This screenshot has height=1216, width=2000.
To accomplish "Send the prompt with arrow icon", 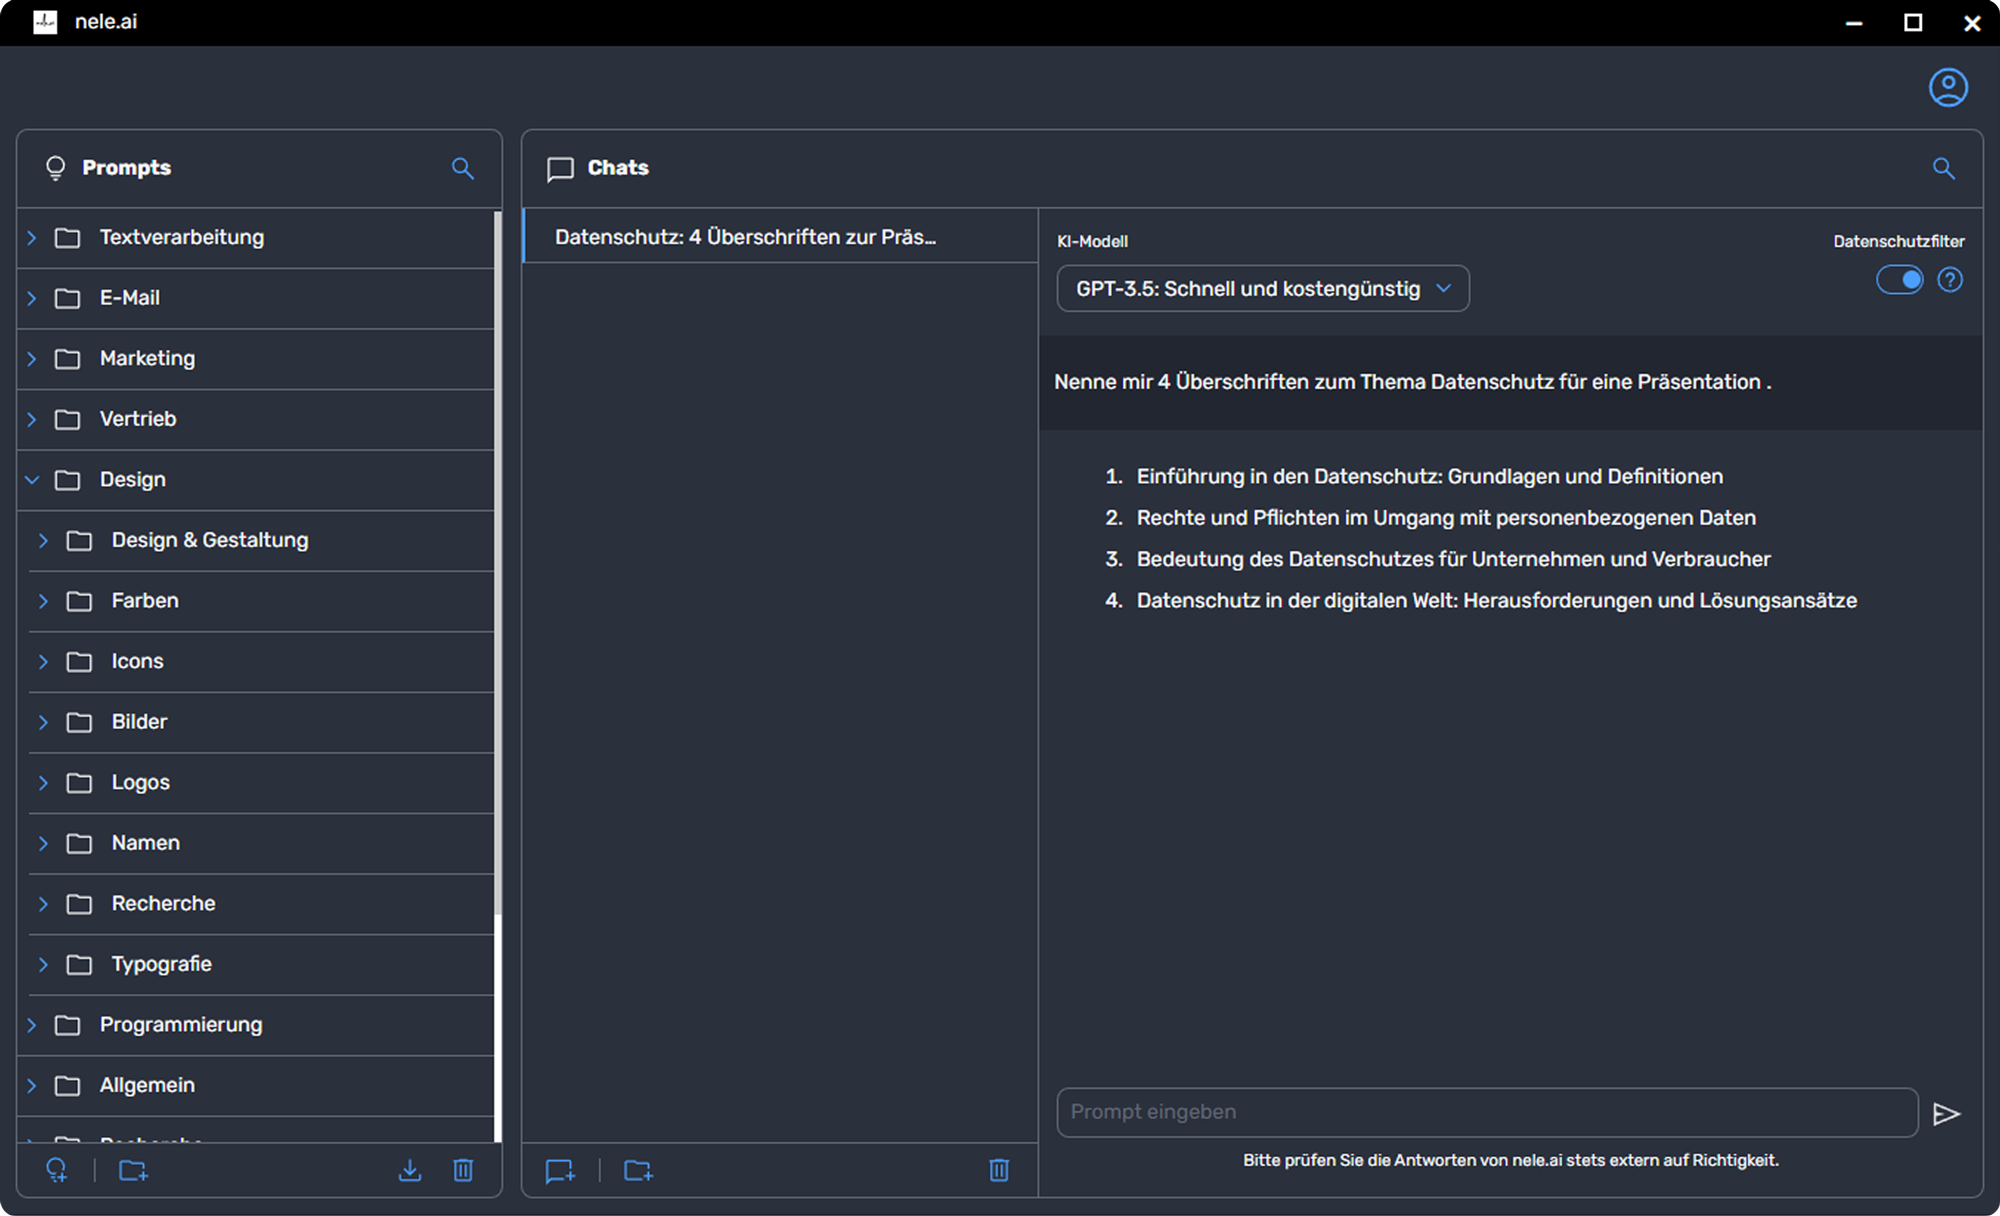I will [x=1946, y=1113].
